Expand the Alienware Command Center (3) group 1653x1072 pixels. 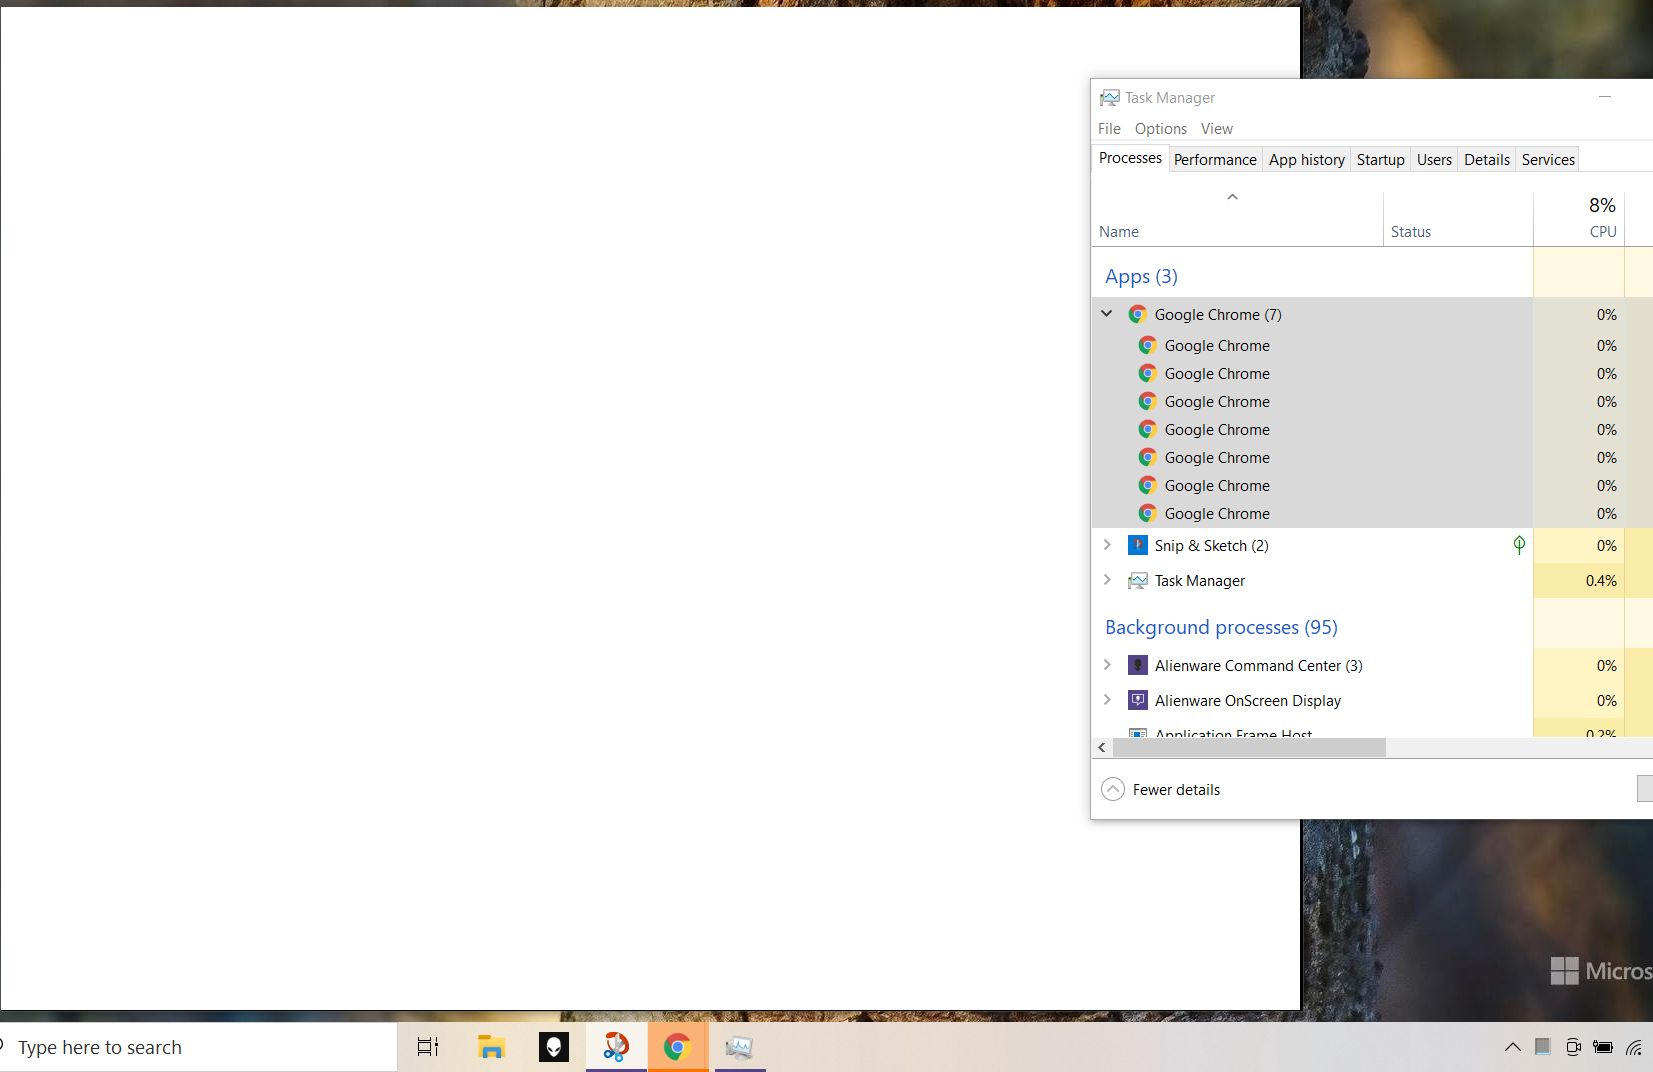click(x=1107, y=665)
